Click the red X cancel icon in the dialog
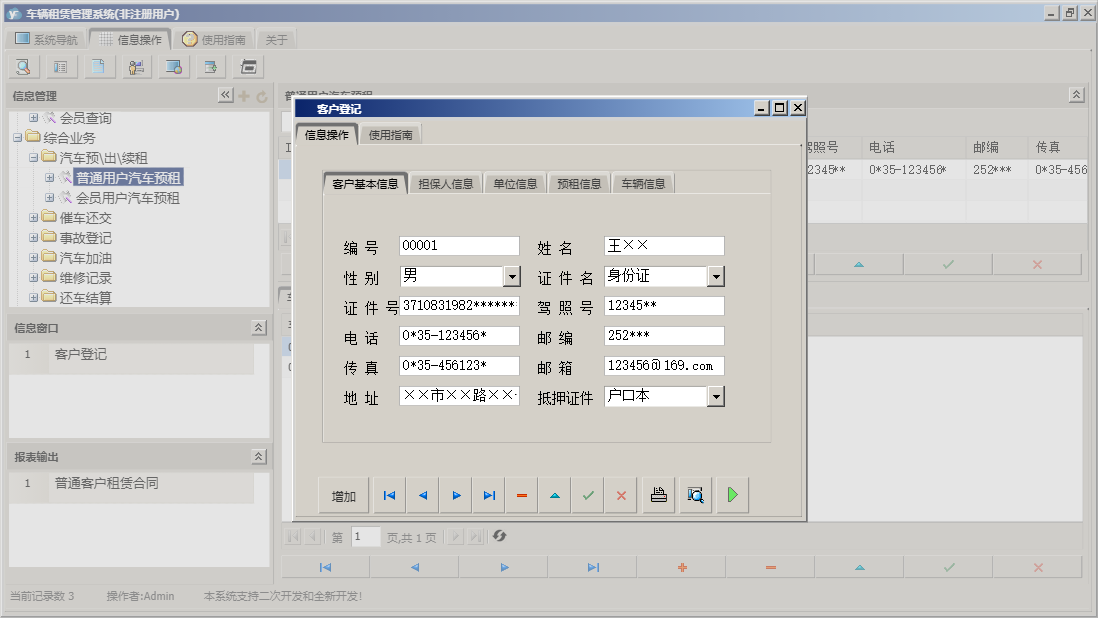Image resolution: width=1098 pixels, height=618 pixels. pos(620,494)
